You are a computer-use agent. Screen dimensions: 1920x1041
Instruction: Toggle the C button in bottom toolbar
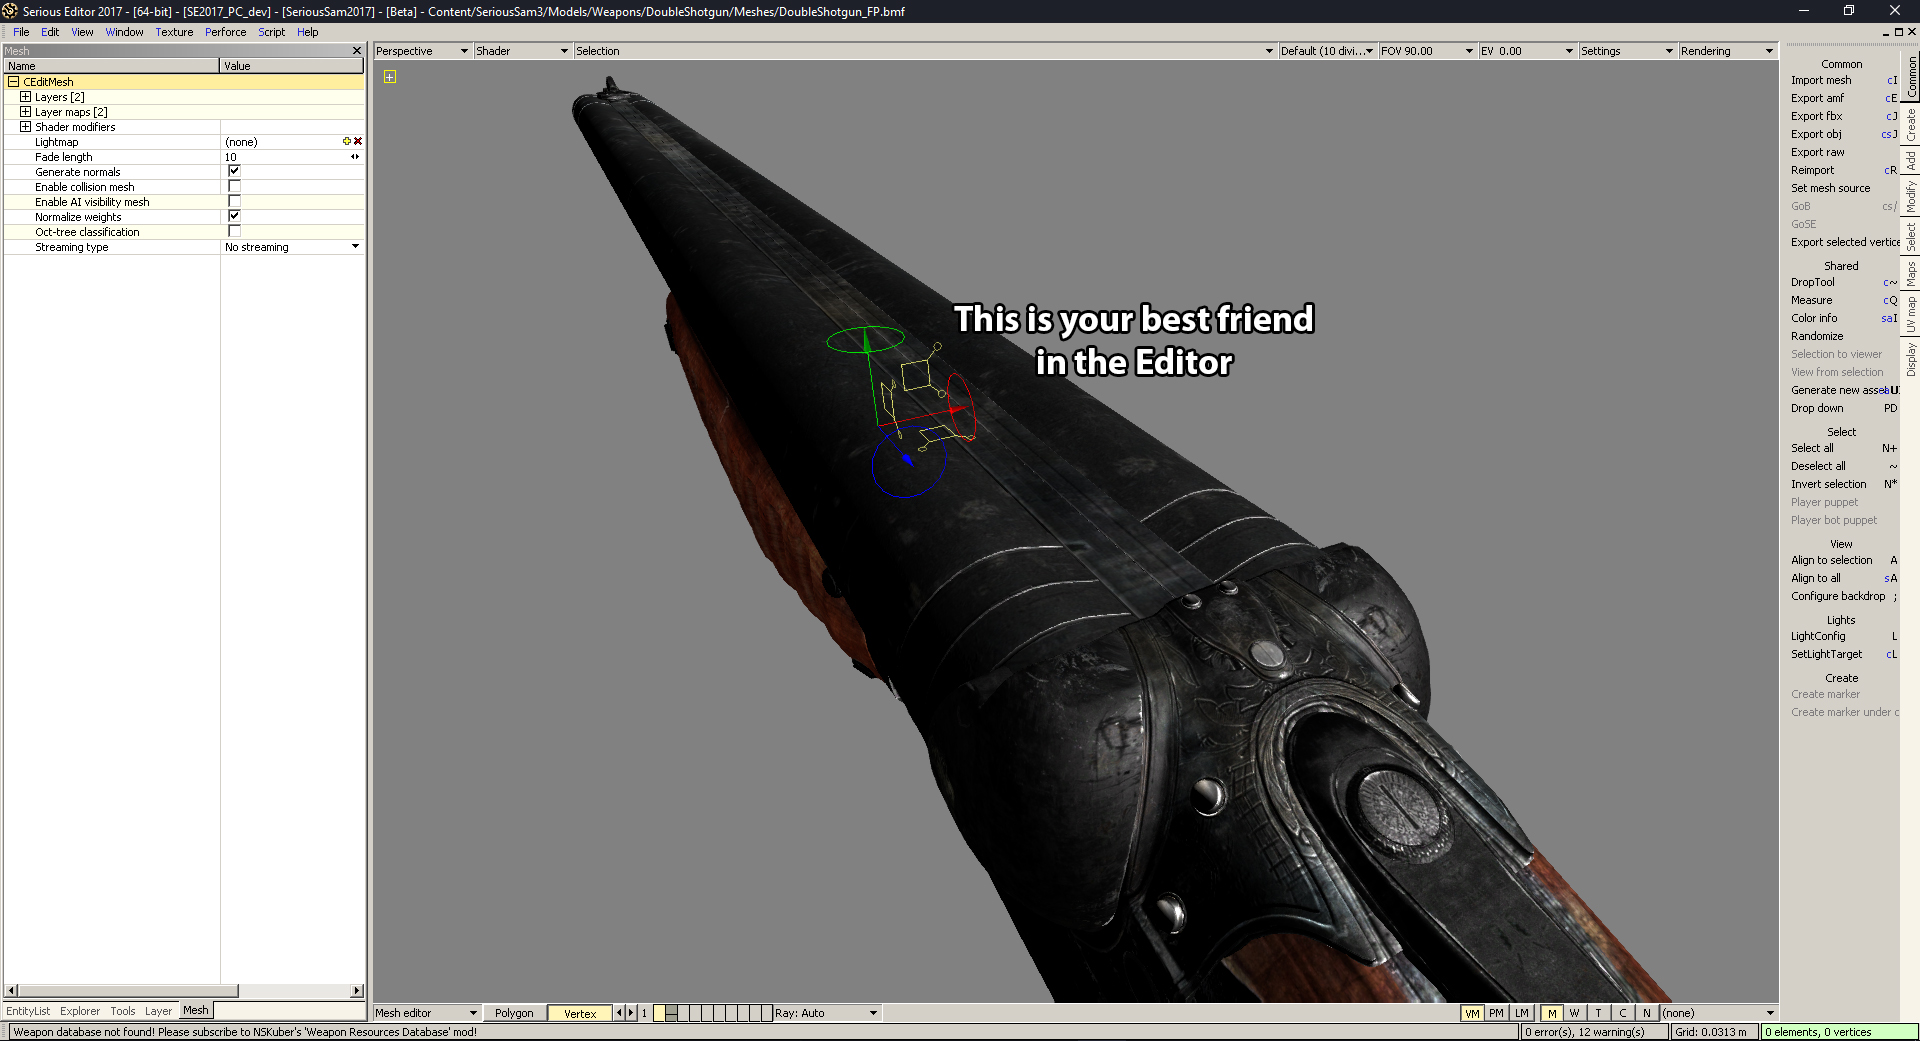(x=1622, y=1013)
